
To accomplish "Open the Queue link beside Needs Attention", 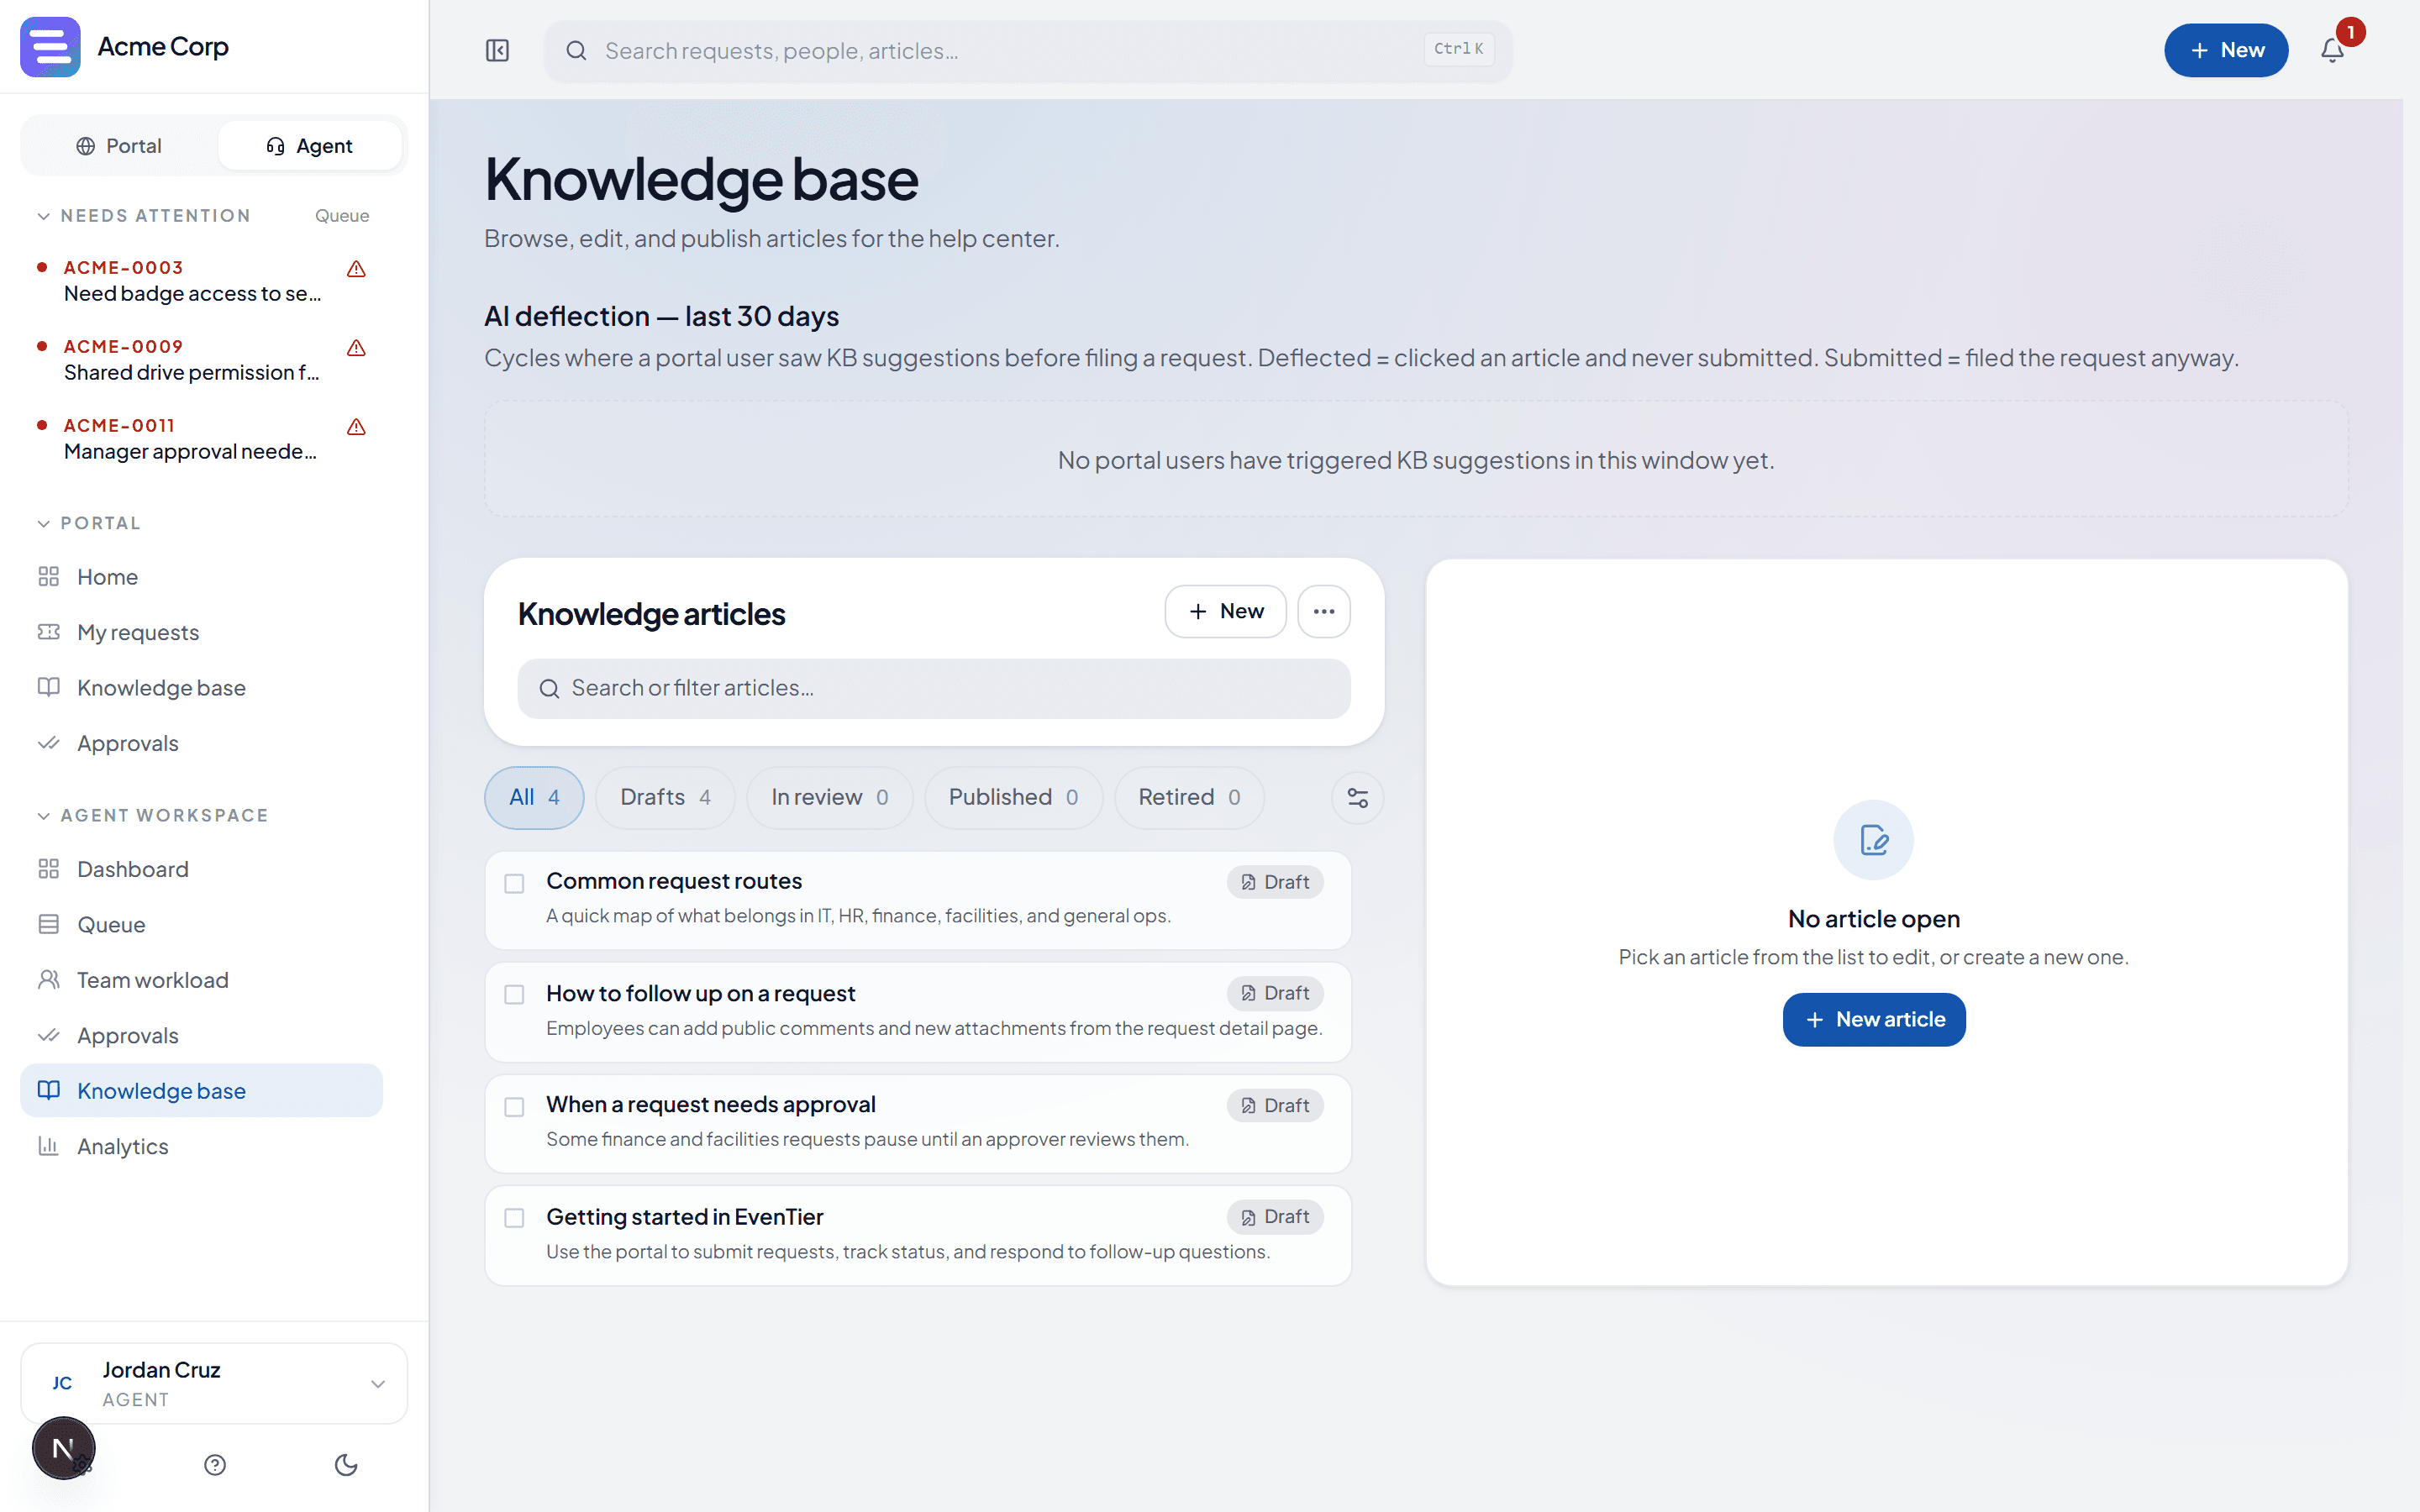I will pos(342,216).
